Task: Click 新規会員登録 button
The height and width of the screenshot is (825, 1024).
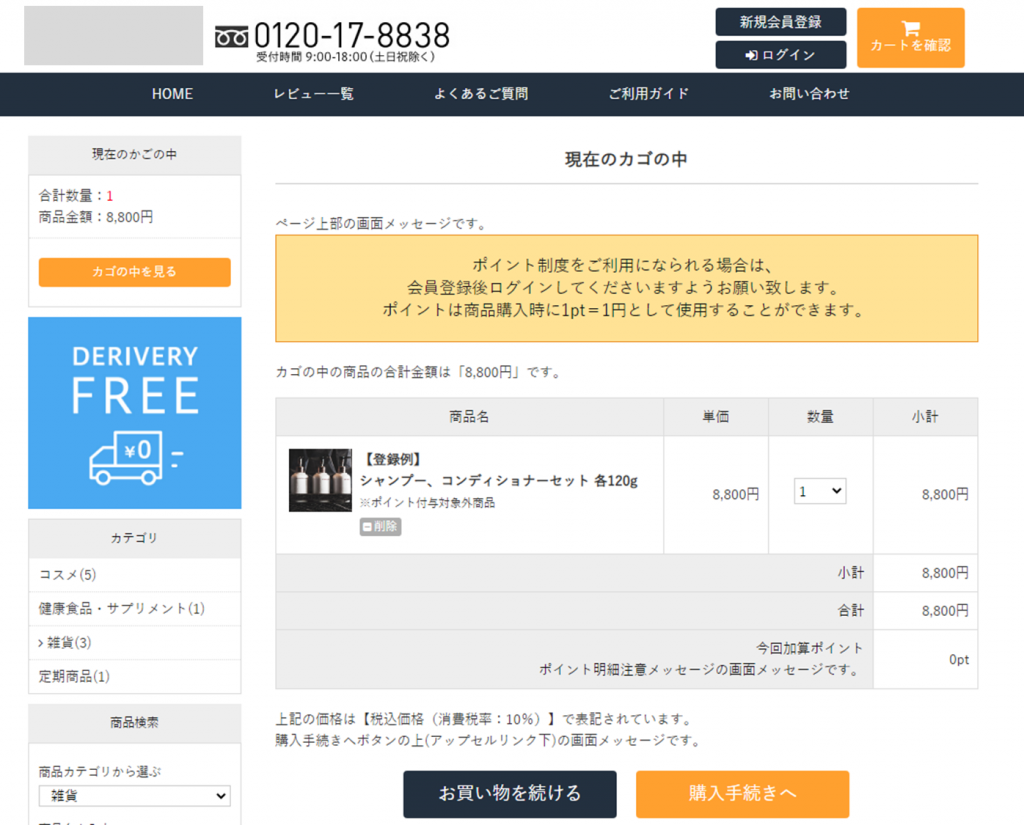Action: [780, 22]
